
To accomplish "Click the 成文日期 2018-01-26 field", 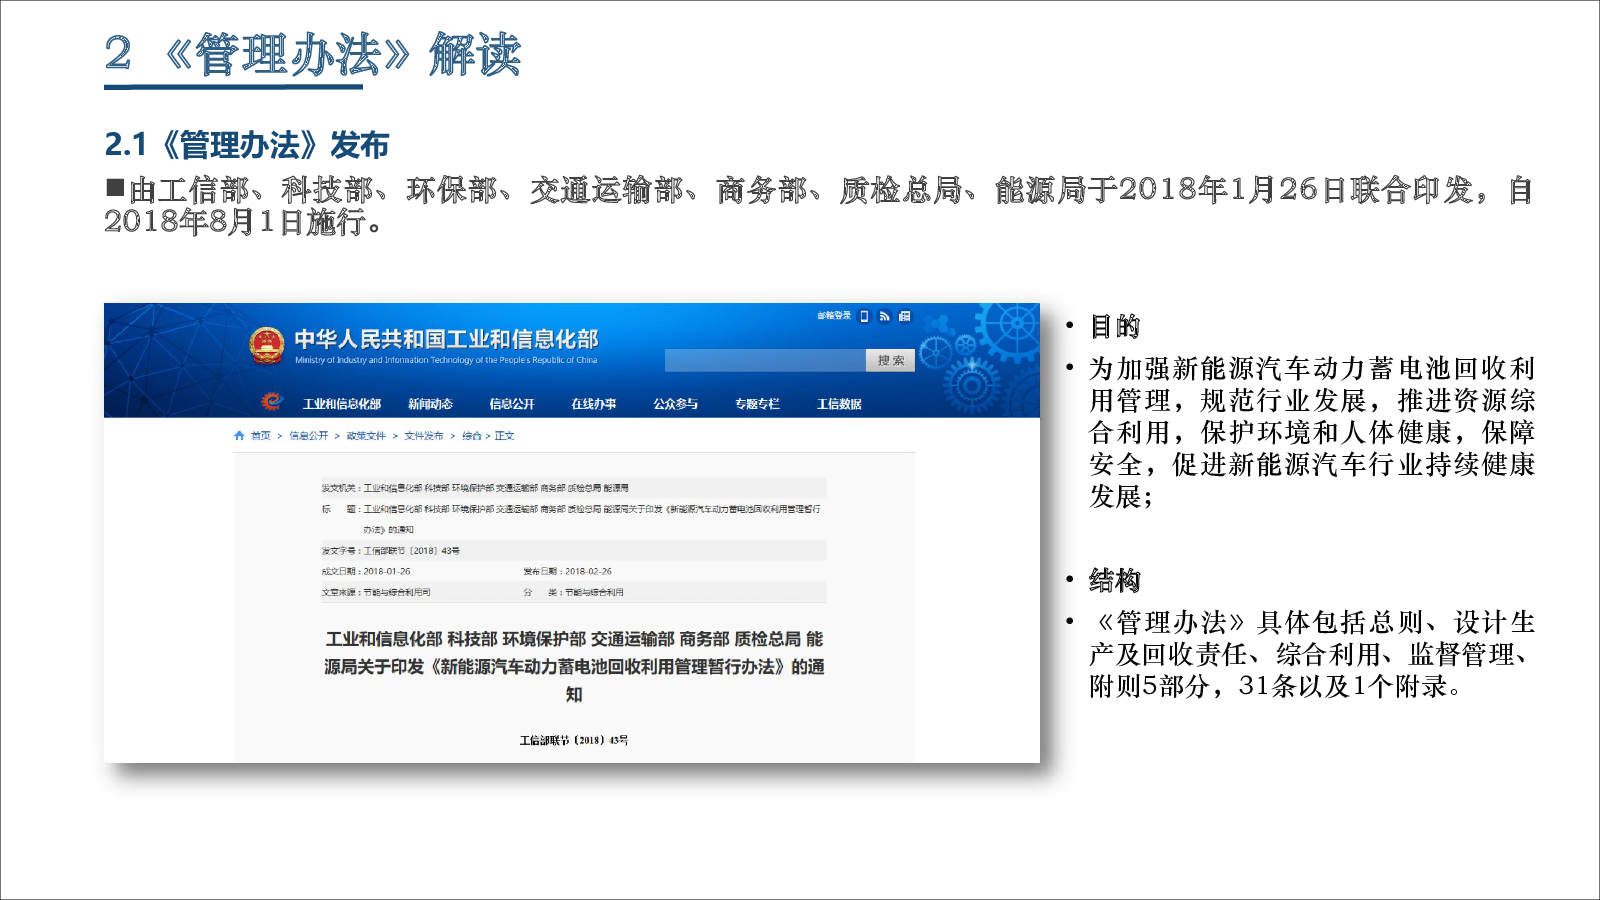I will pyautogui.click(x=366, y=572).
